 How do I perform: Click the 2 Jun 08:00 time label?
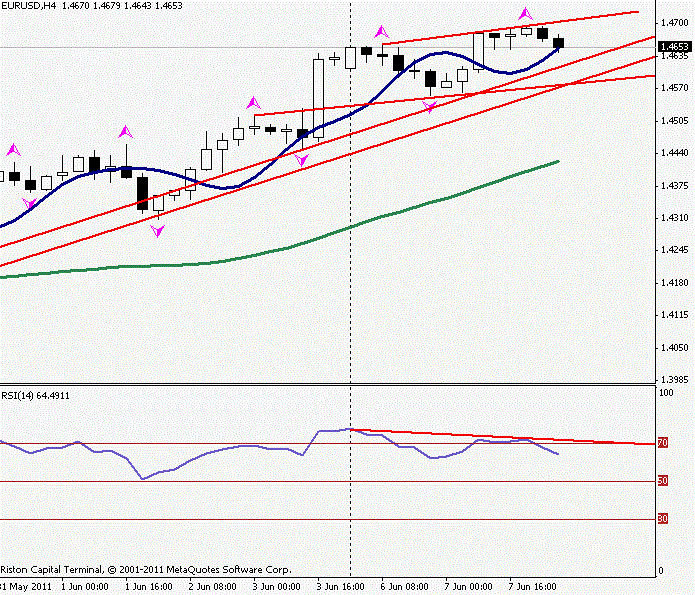[x=213, y=587]
